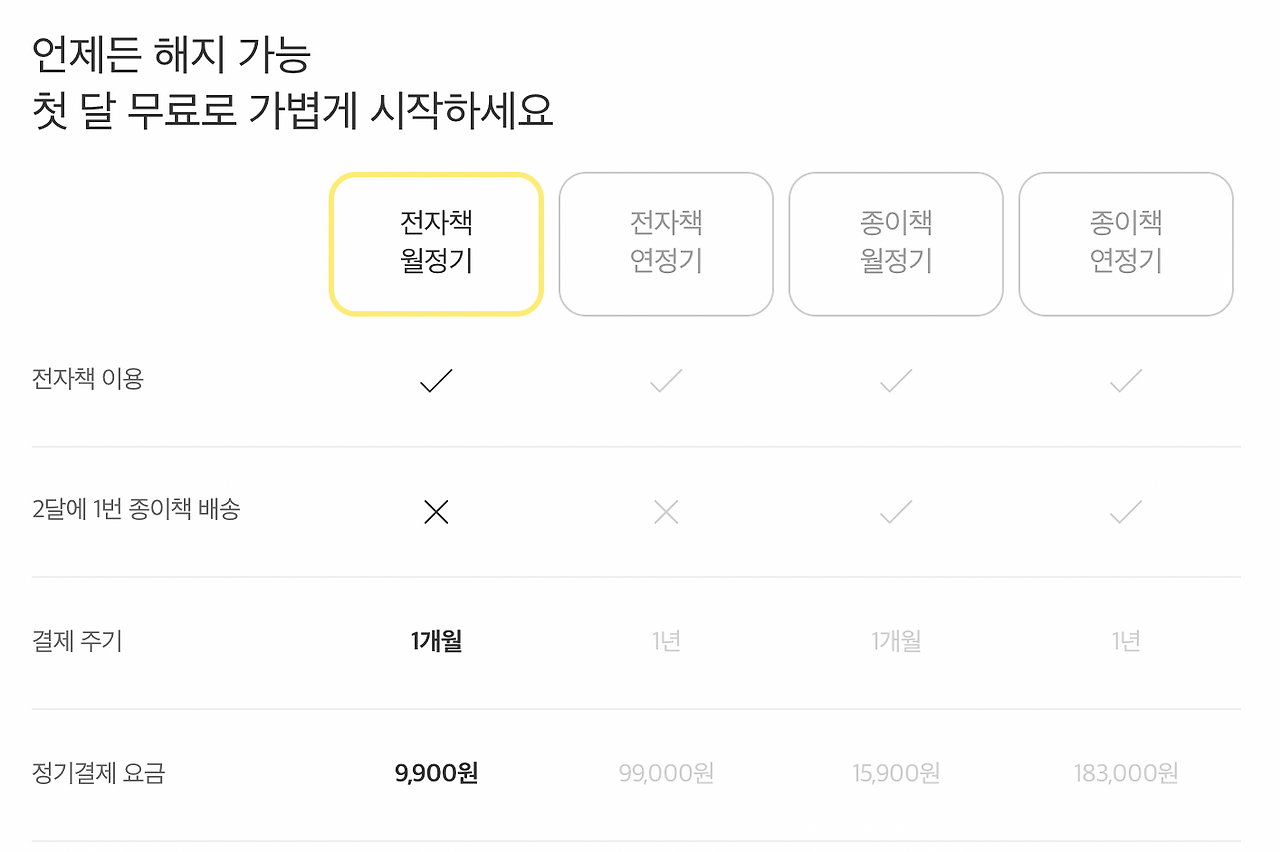Click checkmark for 전자책 이용 under 전자책 월정기
This screenshot has height=852, width=1280.
(436, 380)
